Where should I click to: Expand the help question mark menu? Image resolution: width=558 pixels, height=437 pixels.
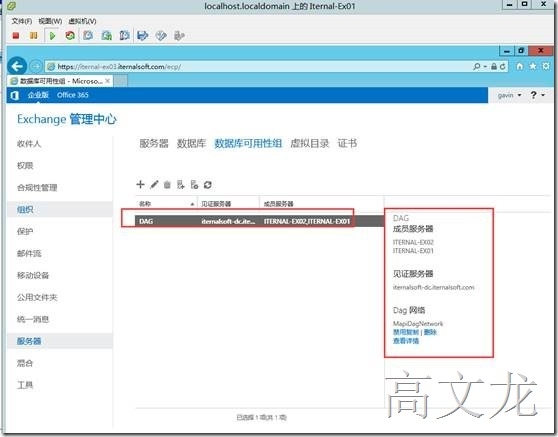tap(537, 95)
